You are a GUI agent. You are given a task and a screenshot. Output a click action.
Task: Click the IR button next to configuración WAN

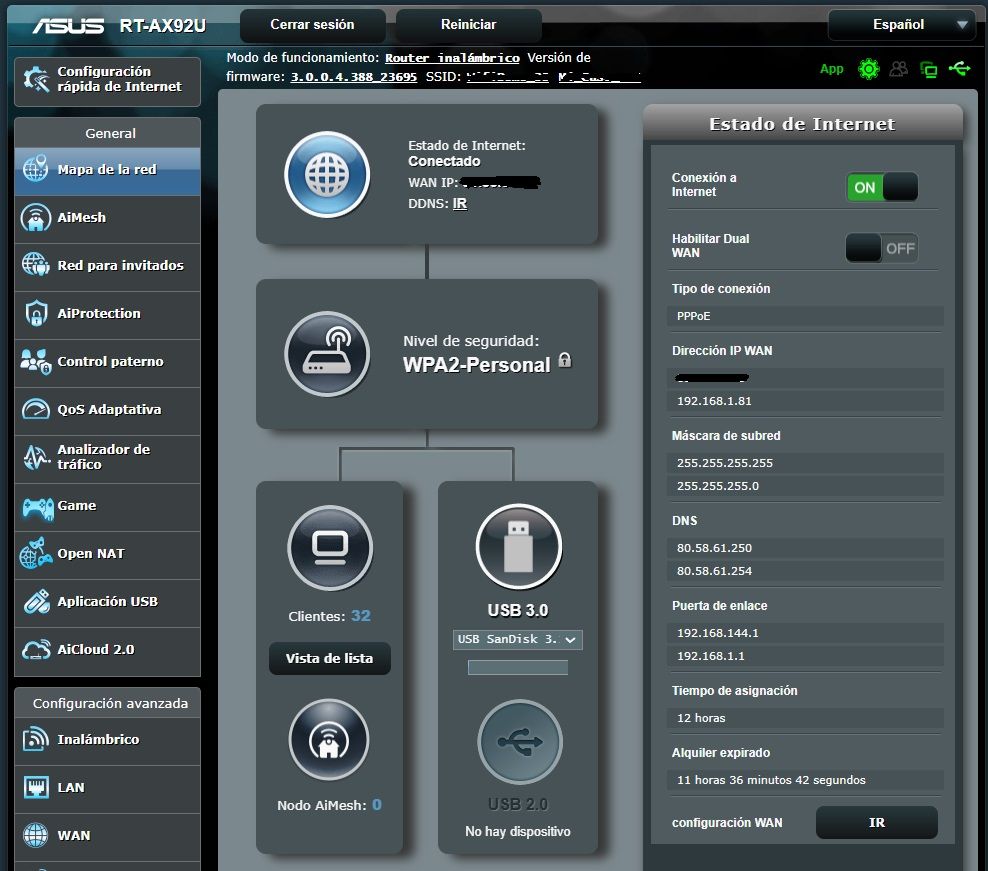click(x=876, y=822)
